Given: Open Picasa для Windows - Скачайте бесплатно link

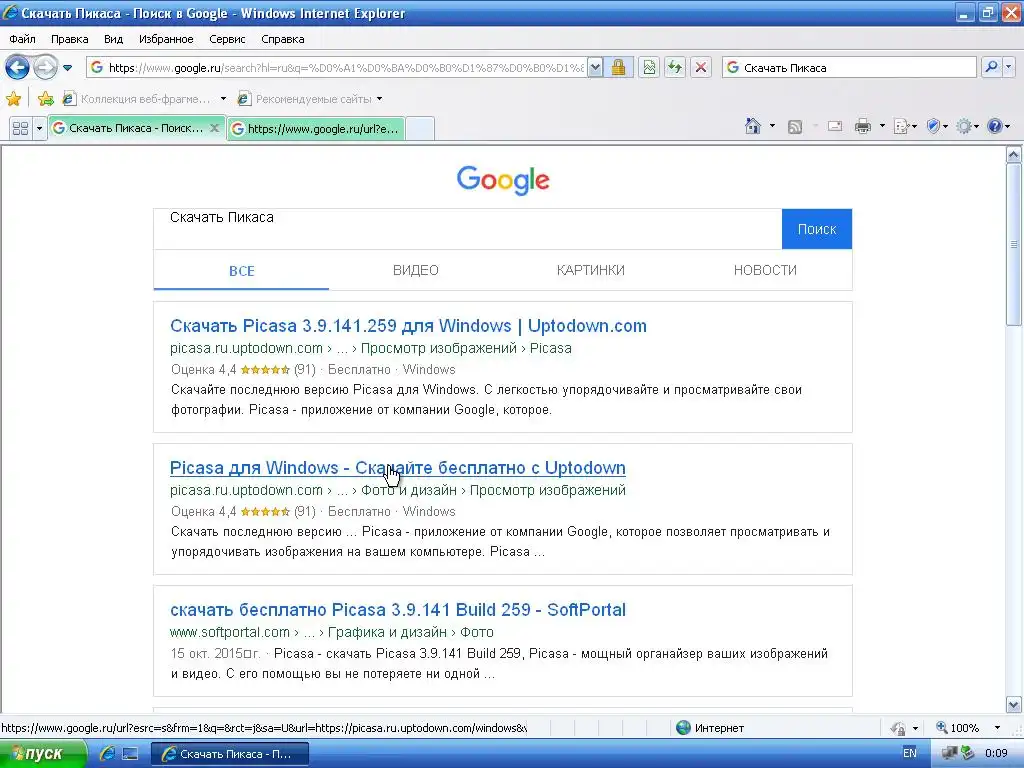Looking at the screenshot, I should (398, 468).
